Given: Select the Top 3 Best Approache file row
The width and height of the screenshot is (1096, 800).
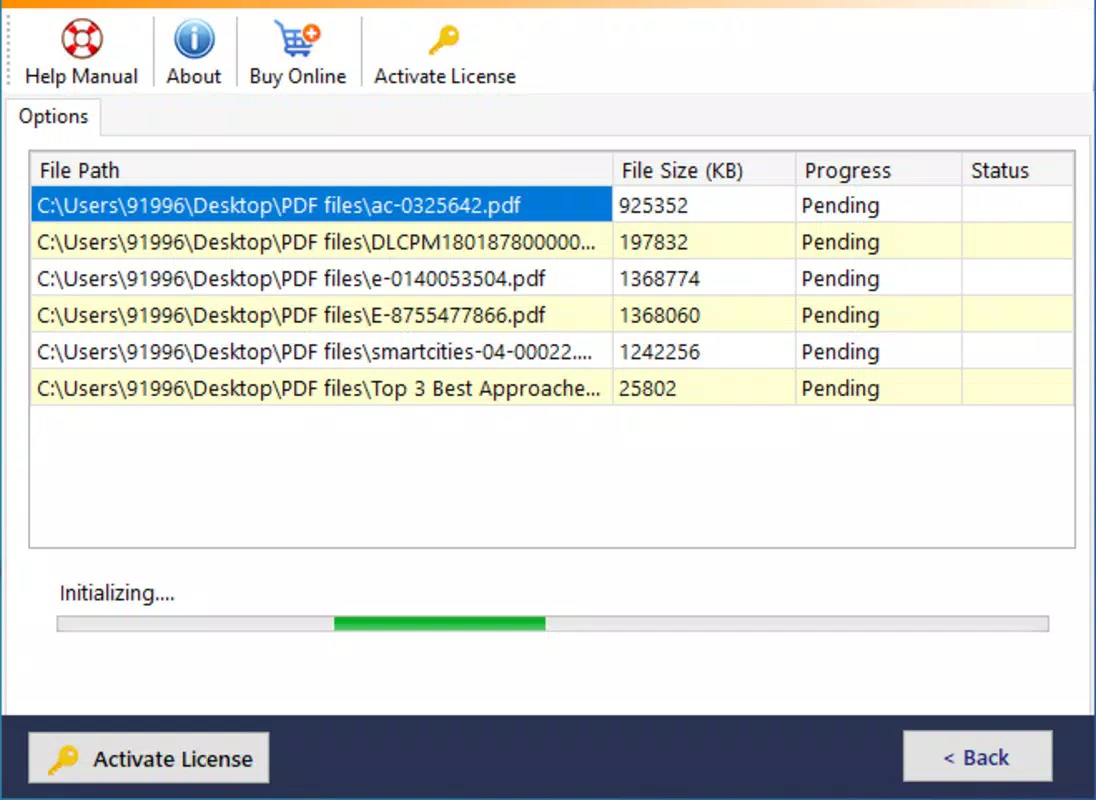Looking at the screenshot, I should 552,388.
